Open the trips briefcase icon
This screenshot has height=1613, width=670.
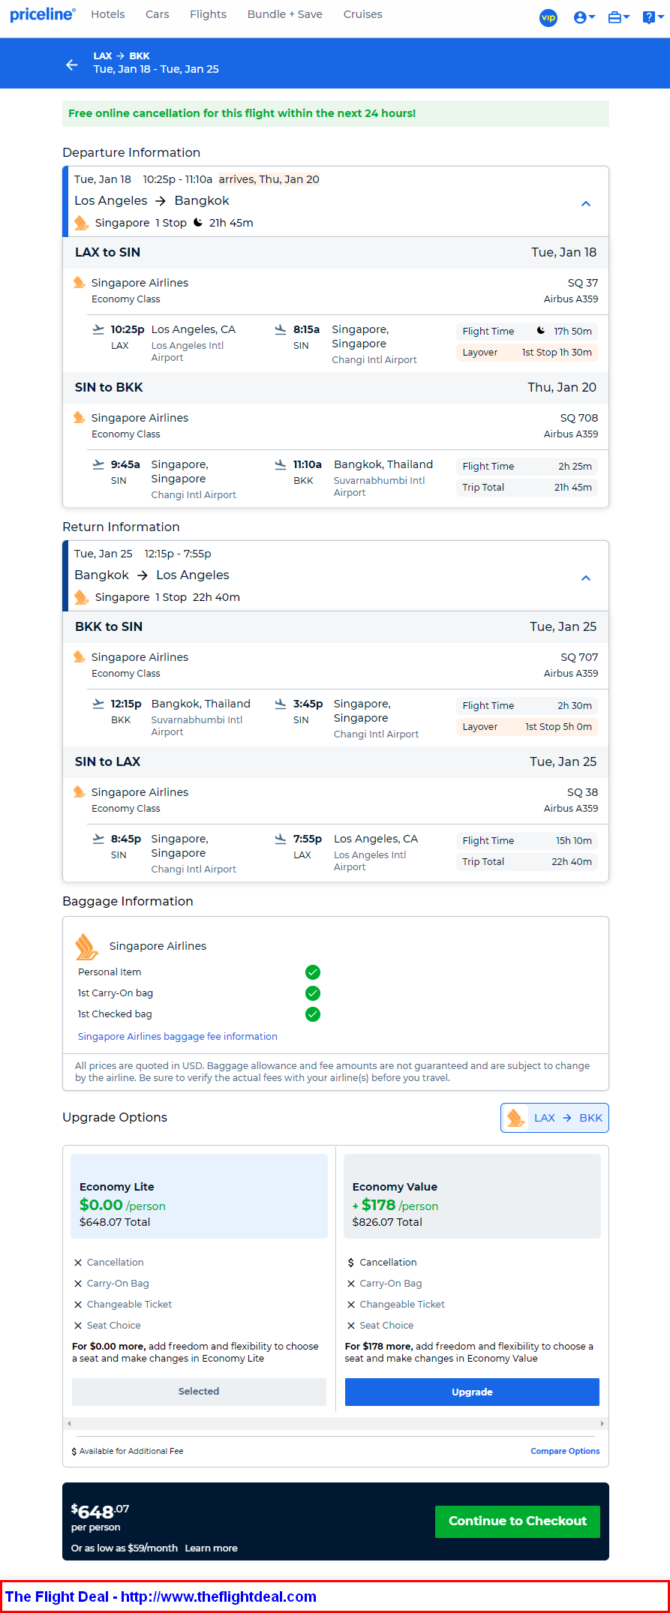(618, 17)
